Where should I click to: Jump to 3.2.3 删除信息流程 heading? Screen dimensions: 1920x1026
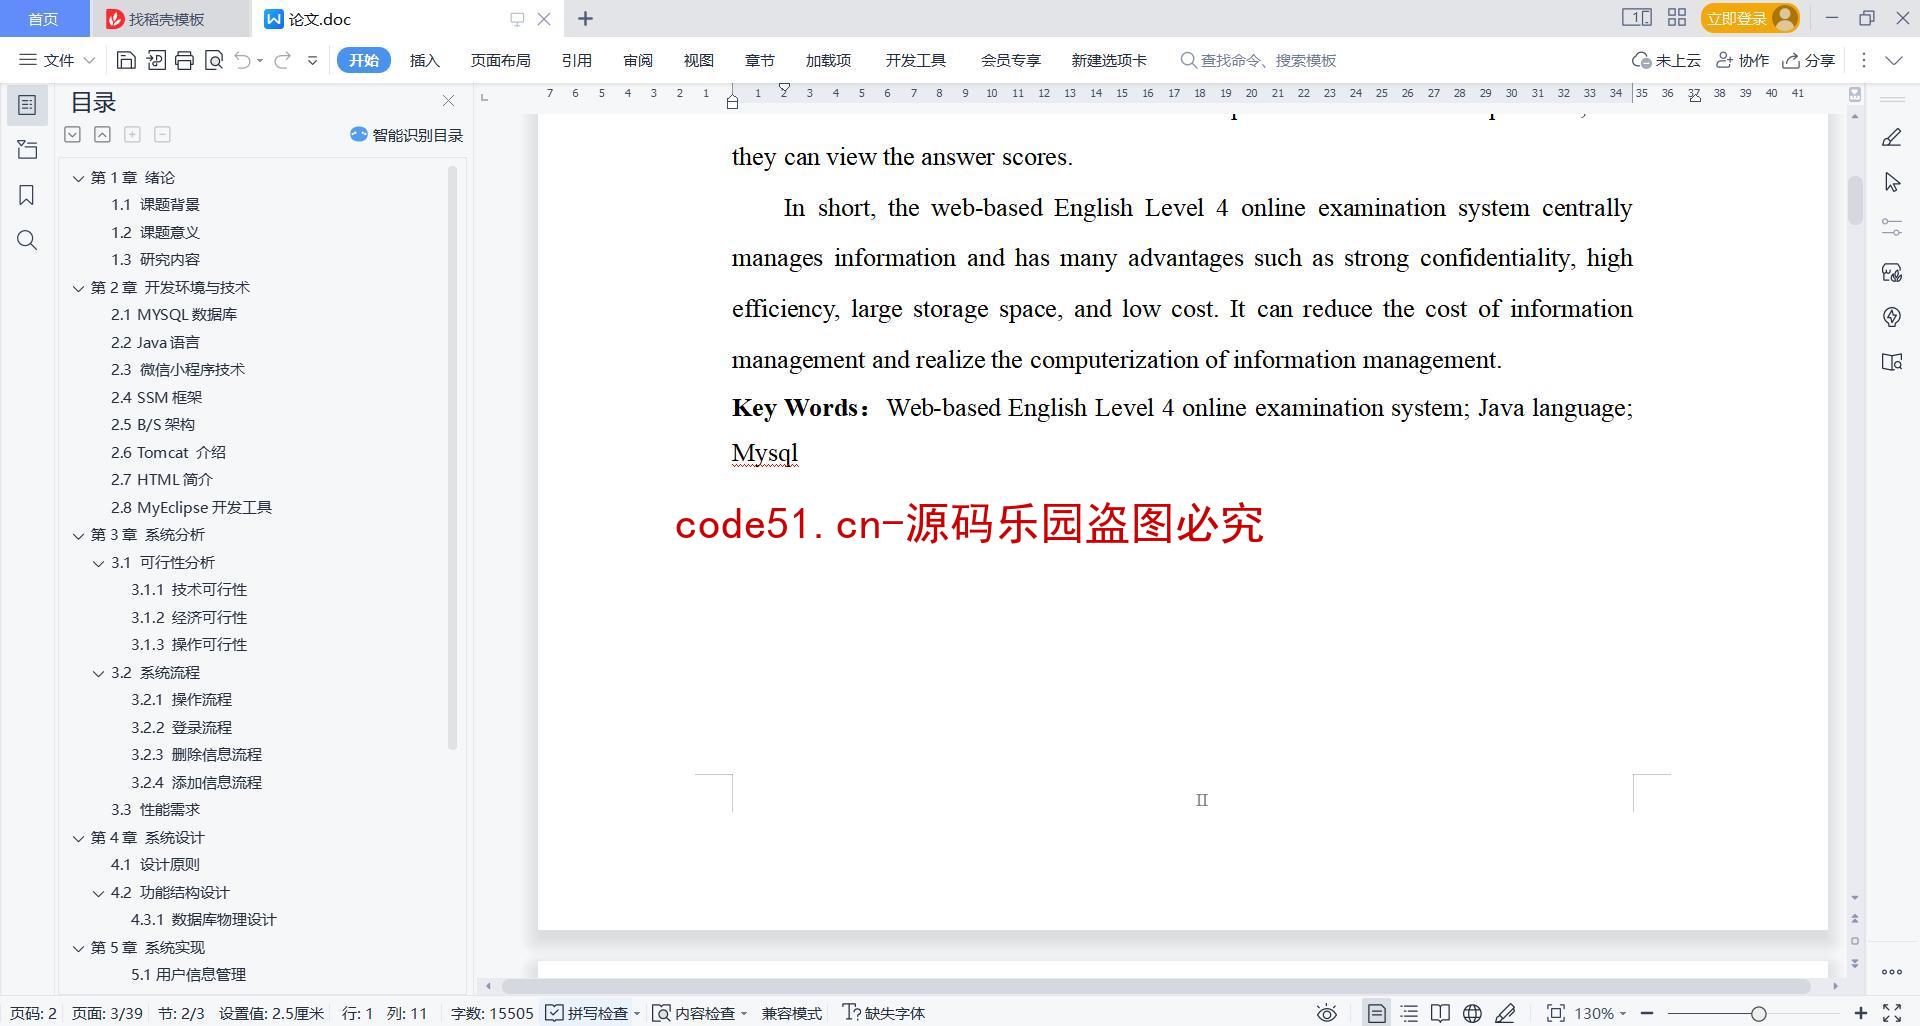tap(196, 755)
